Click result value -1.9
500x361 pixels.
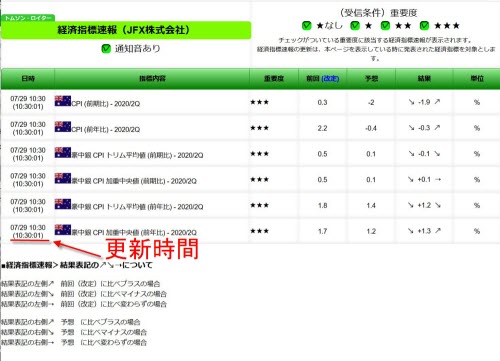[x=424, y=102]
